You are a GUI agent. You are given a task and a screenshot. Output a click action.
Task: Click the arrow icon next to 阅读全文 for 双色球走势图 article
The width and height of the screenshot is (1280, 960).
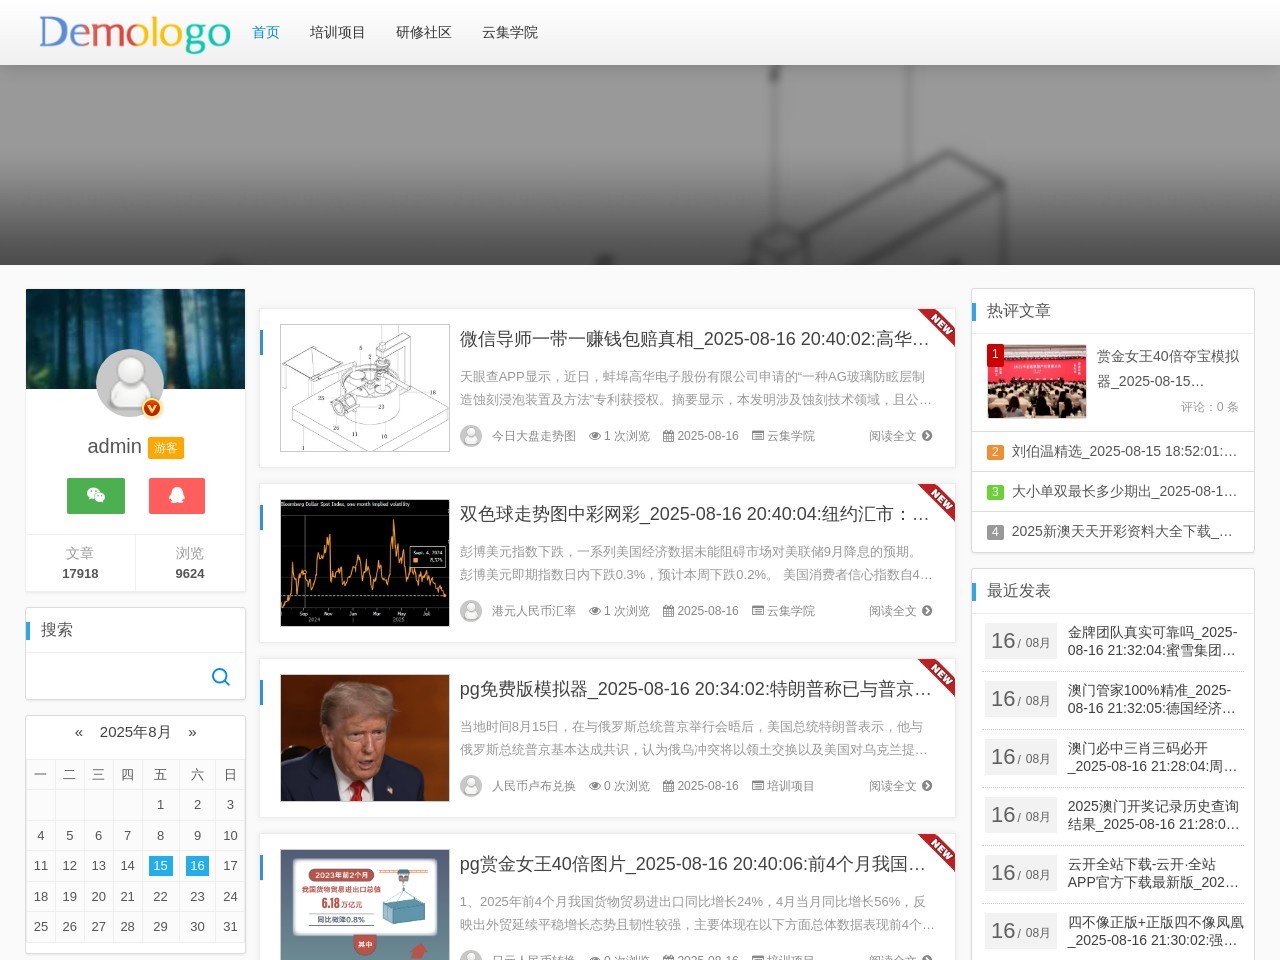pos(927,611)
